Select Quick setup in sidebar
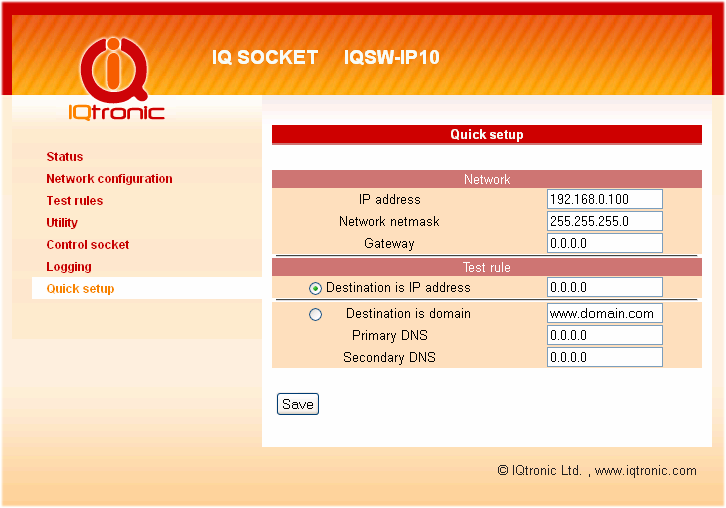726x508 pixels. click(80, 288)
